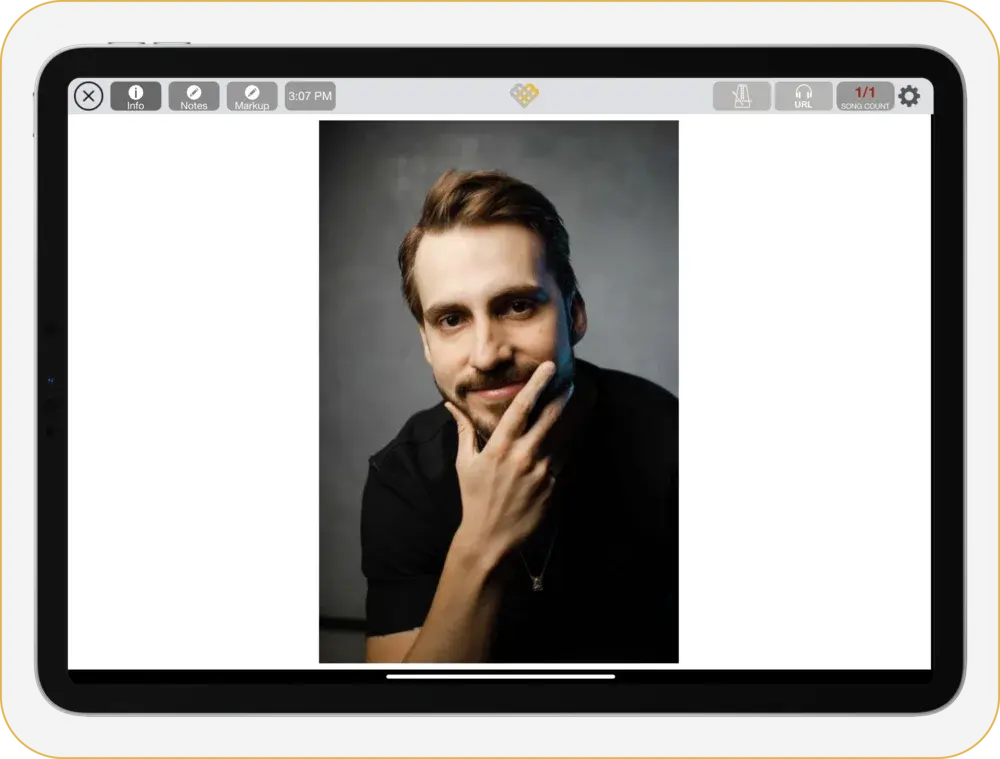Viewport: 1000px width, 759px height.
Task: Click the letter i icon above Info
Action: click(135, 91)
